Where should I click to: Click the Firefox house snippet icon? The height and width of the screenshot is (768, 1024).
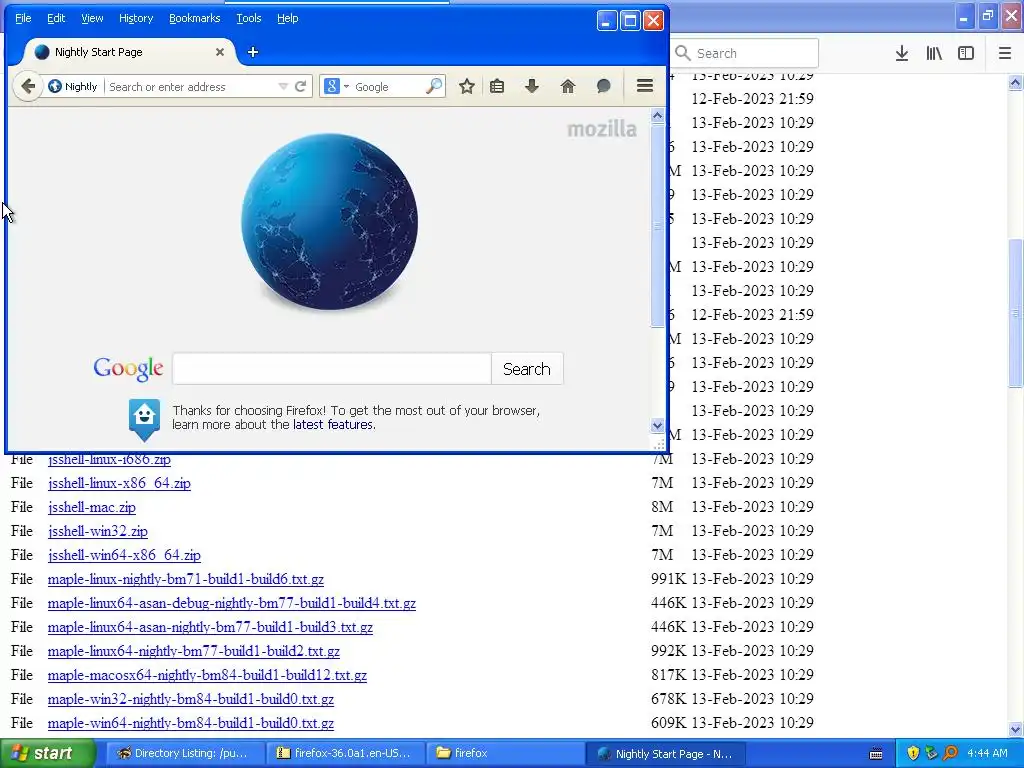144,419
